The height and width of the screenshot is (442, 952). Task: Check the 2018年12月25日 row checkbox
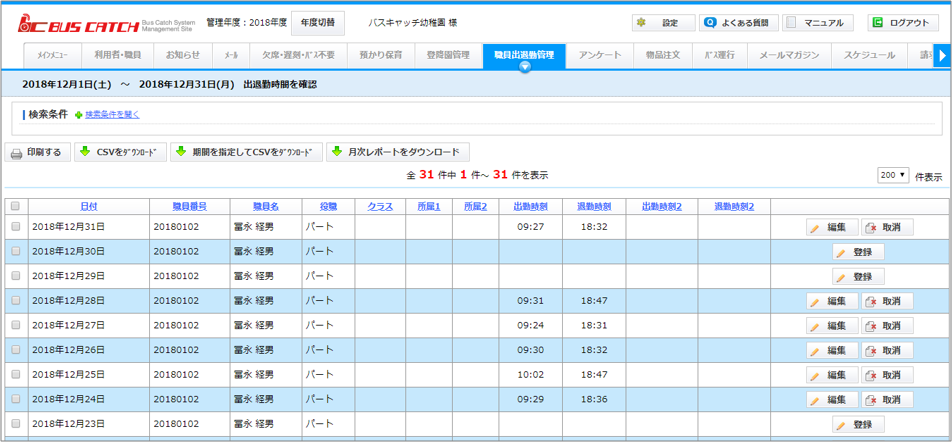(x=16, y=374)
